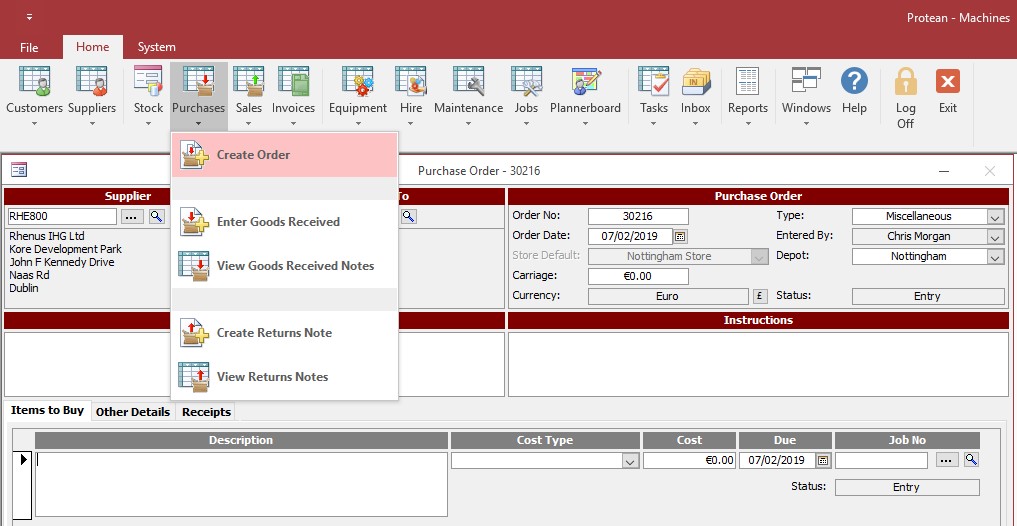Click the supplier search magnifier icon
The width and height of the screenshot is (1017, 526).
point(157,216)
